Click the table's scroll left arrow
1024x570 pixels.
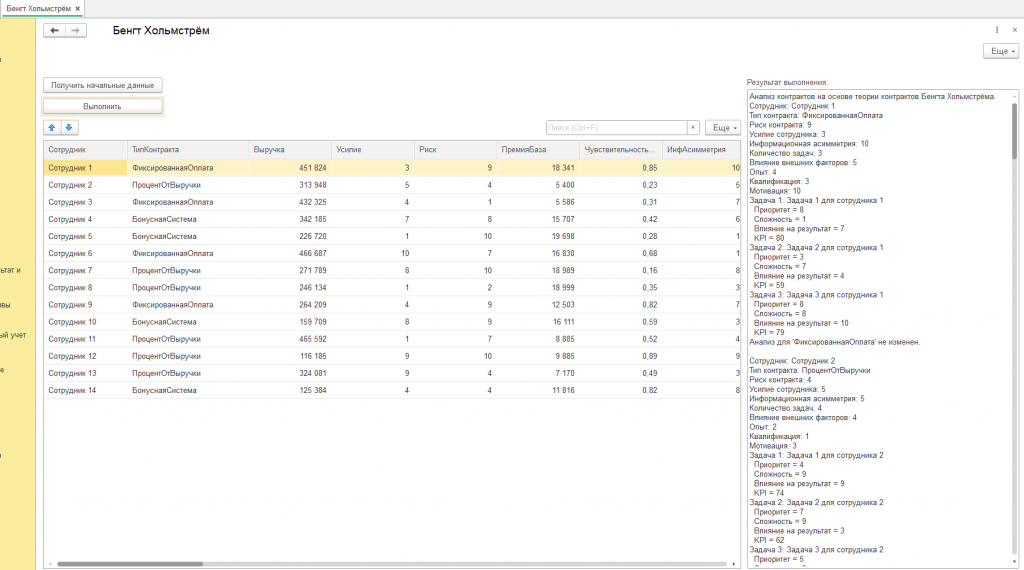tap(50, 564)
